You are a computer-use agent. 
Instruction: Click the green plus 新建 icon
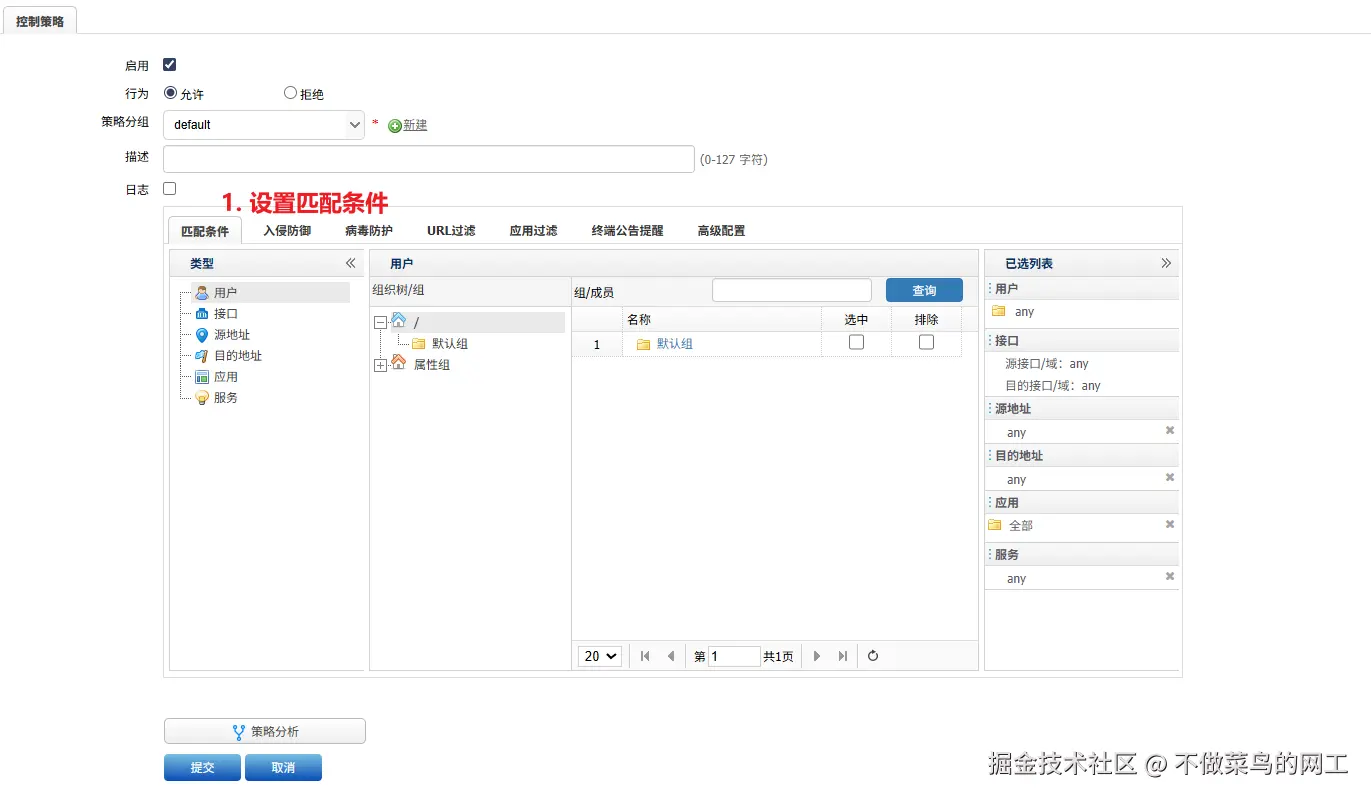pyautogui.click(x=395, y=126)
